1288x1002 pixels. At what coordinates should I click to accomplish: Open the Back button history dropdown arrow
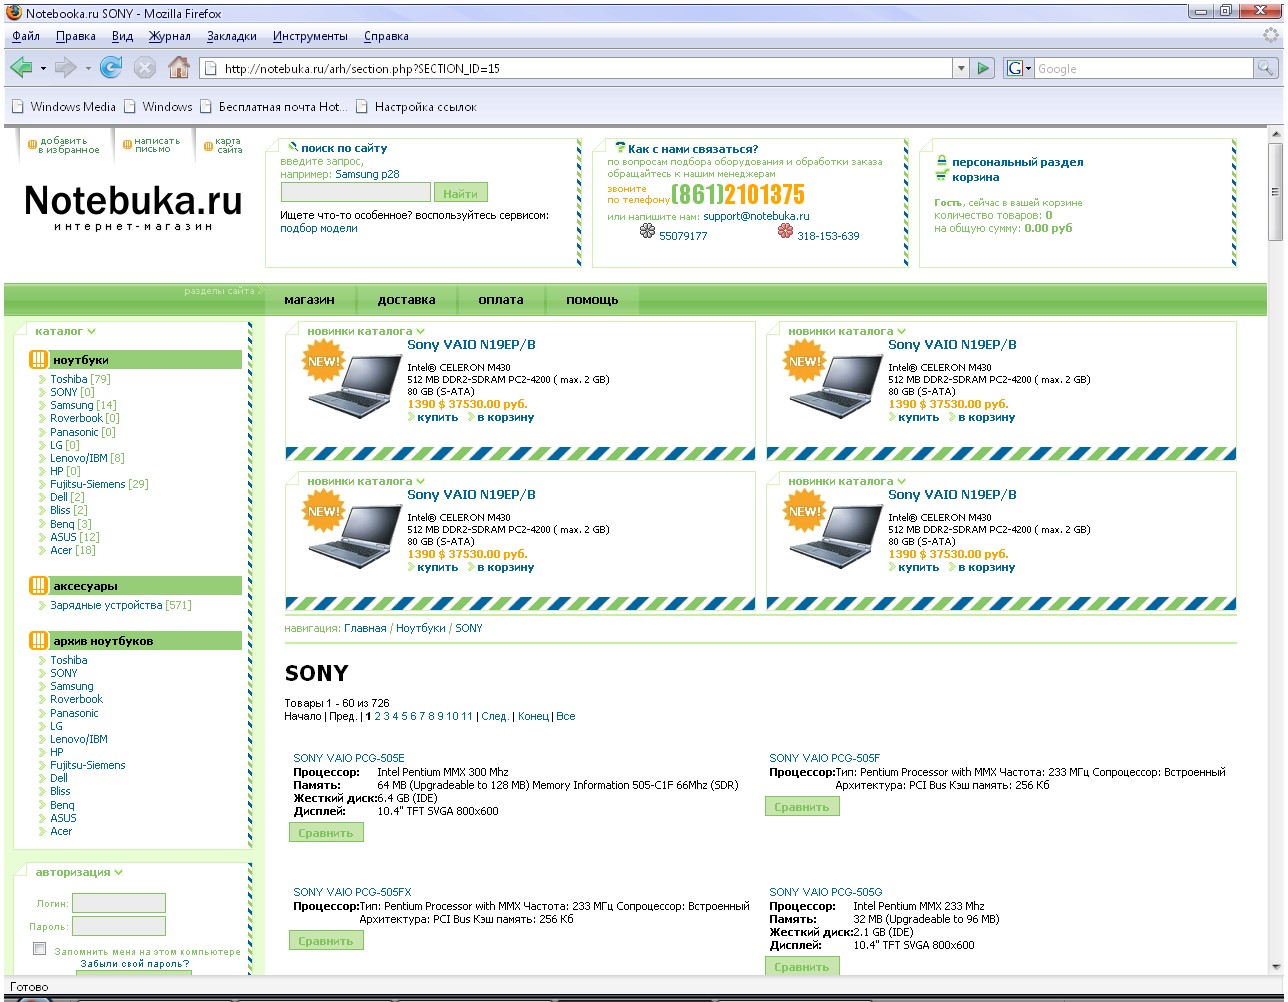(x=43, y=69)
